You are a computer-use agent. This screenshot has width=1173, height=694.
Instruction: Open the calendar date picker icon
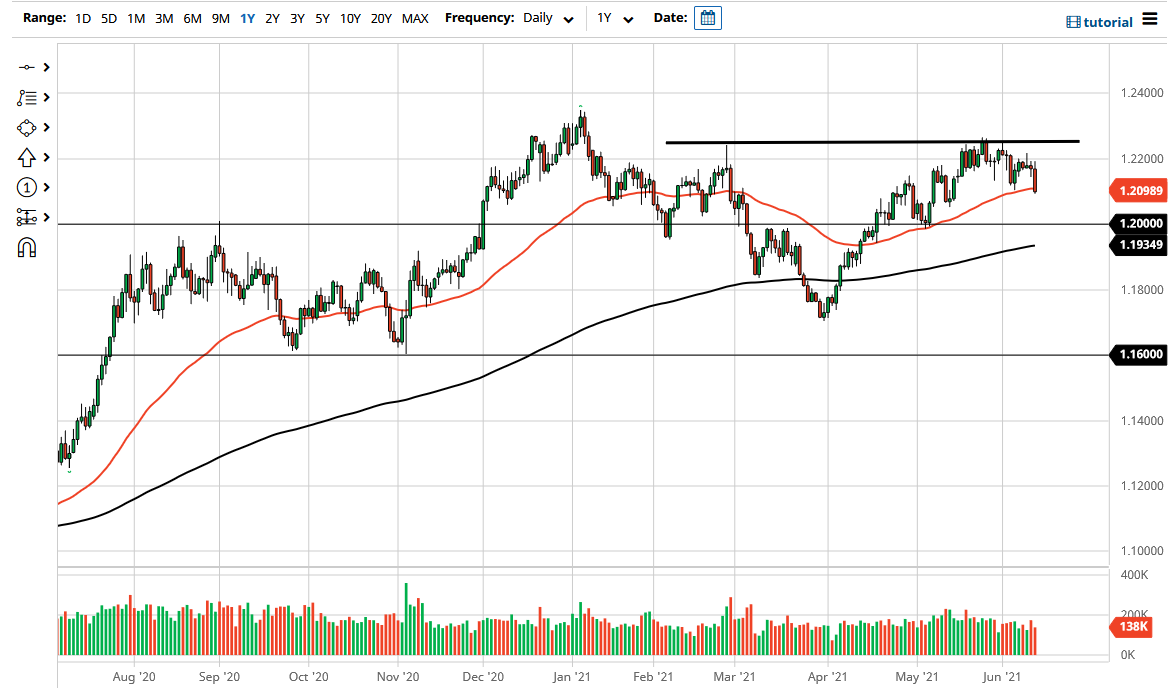pos(708,18)
